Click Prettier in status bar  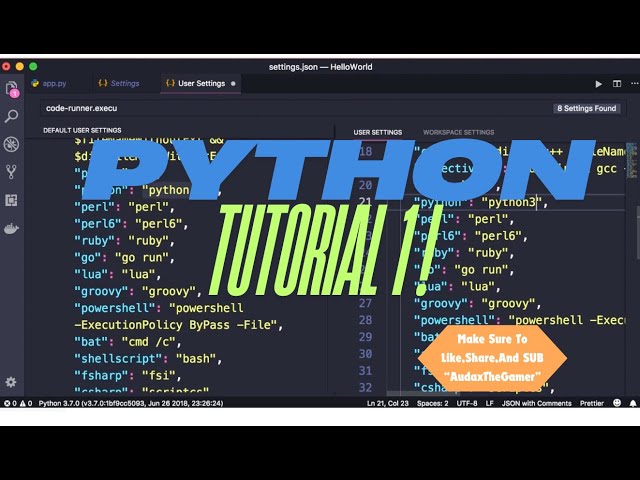point(591,403)
